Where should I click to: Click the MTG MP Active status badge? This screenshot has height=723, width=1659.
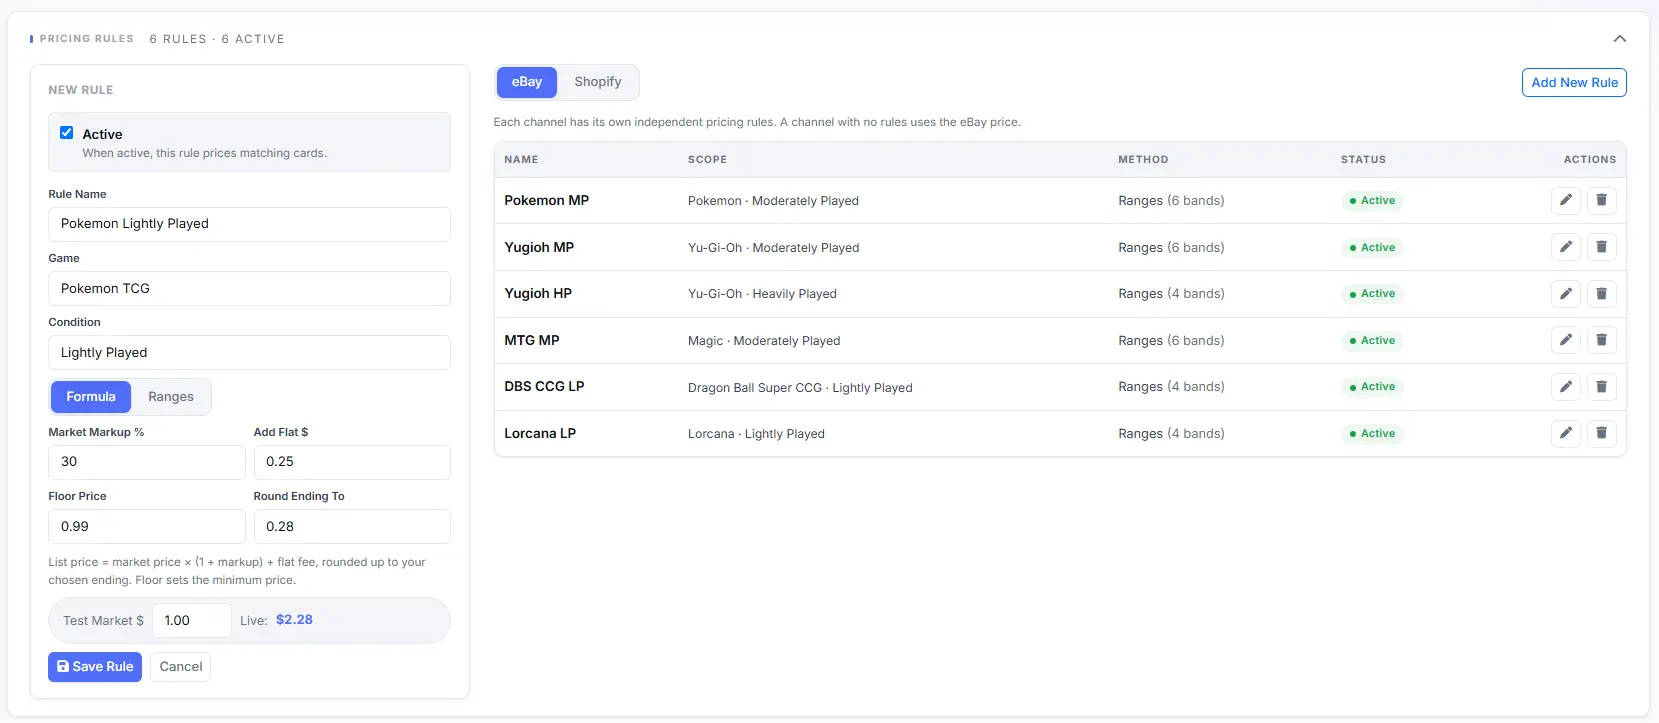(x=1372, y=340)
